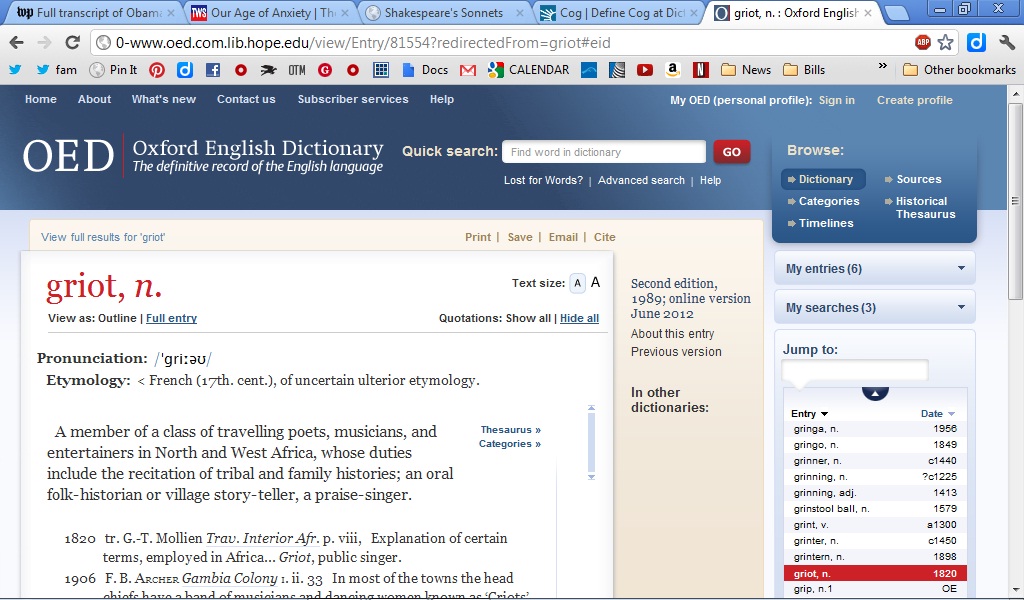
Task: Open the YouTube bookmark icon
Action: pos(645,70)
